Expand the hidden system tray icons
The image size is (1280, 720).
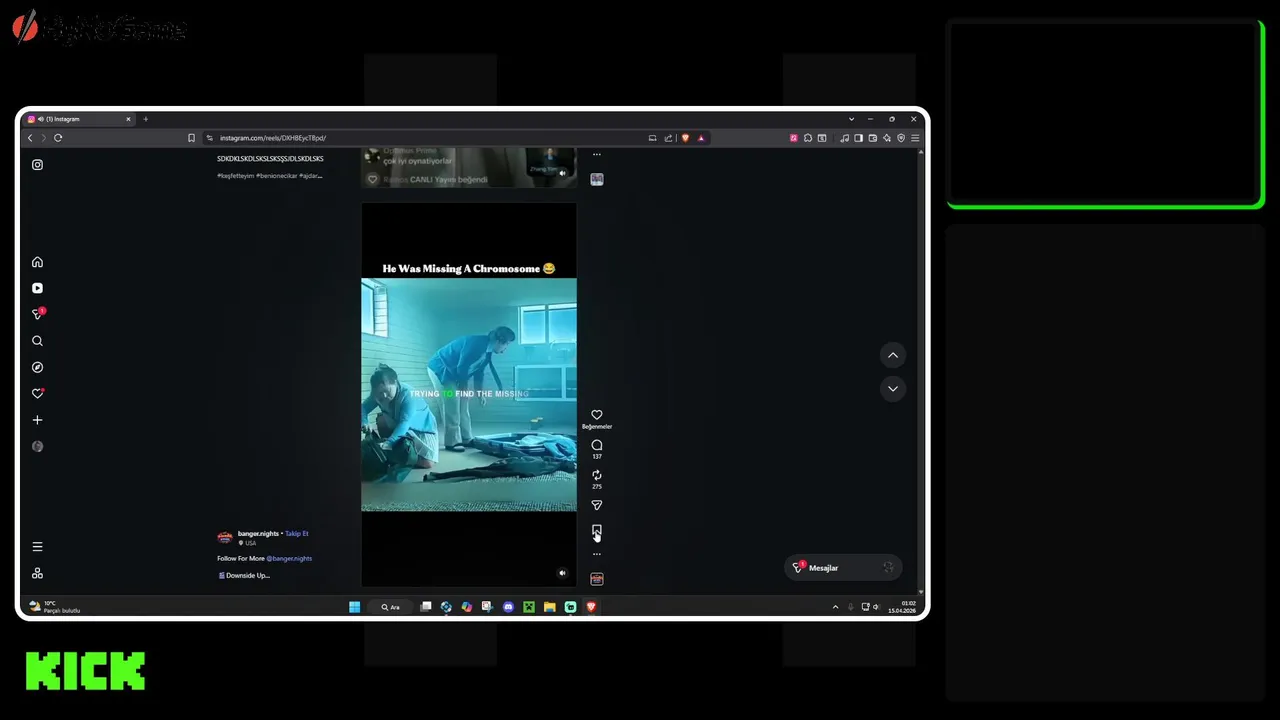(x=835, y=607)
